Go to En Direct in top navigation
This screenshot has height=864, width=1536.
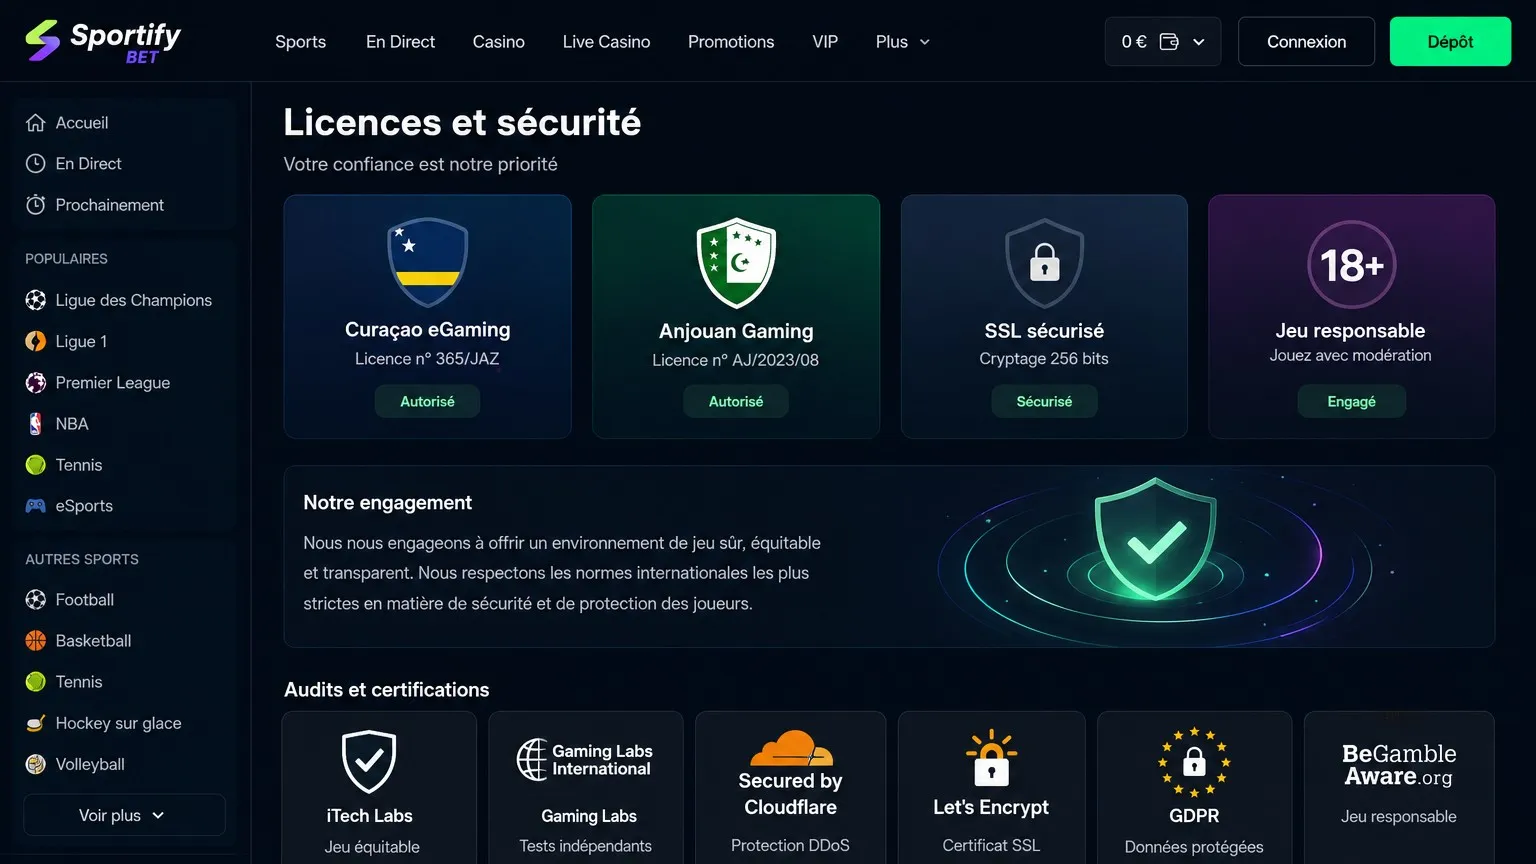(x=400, y=42)
